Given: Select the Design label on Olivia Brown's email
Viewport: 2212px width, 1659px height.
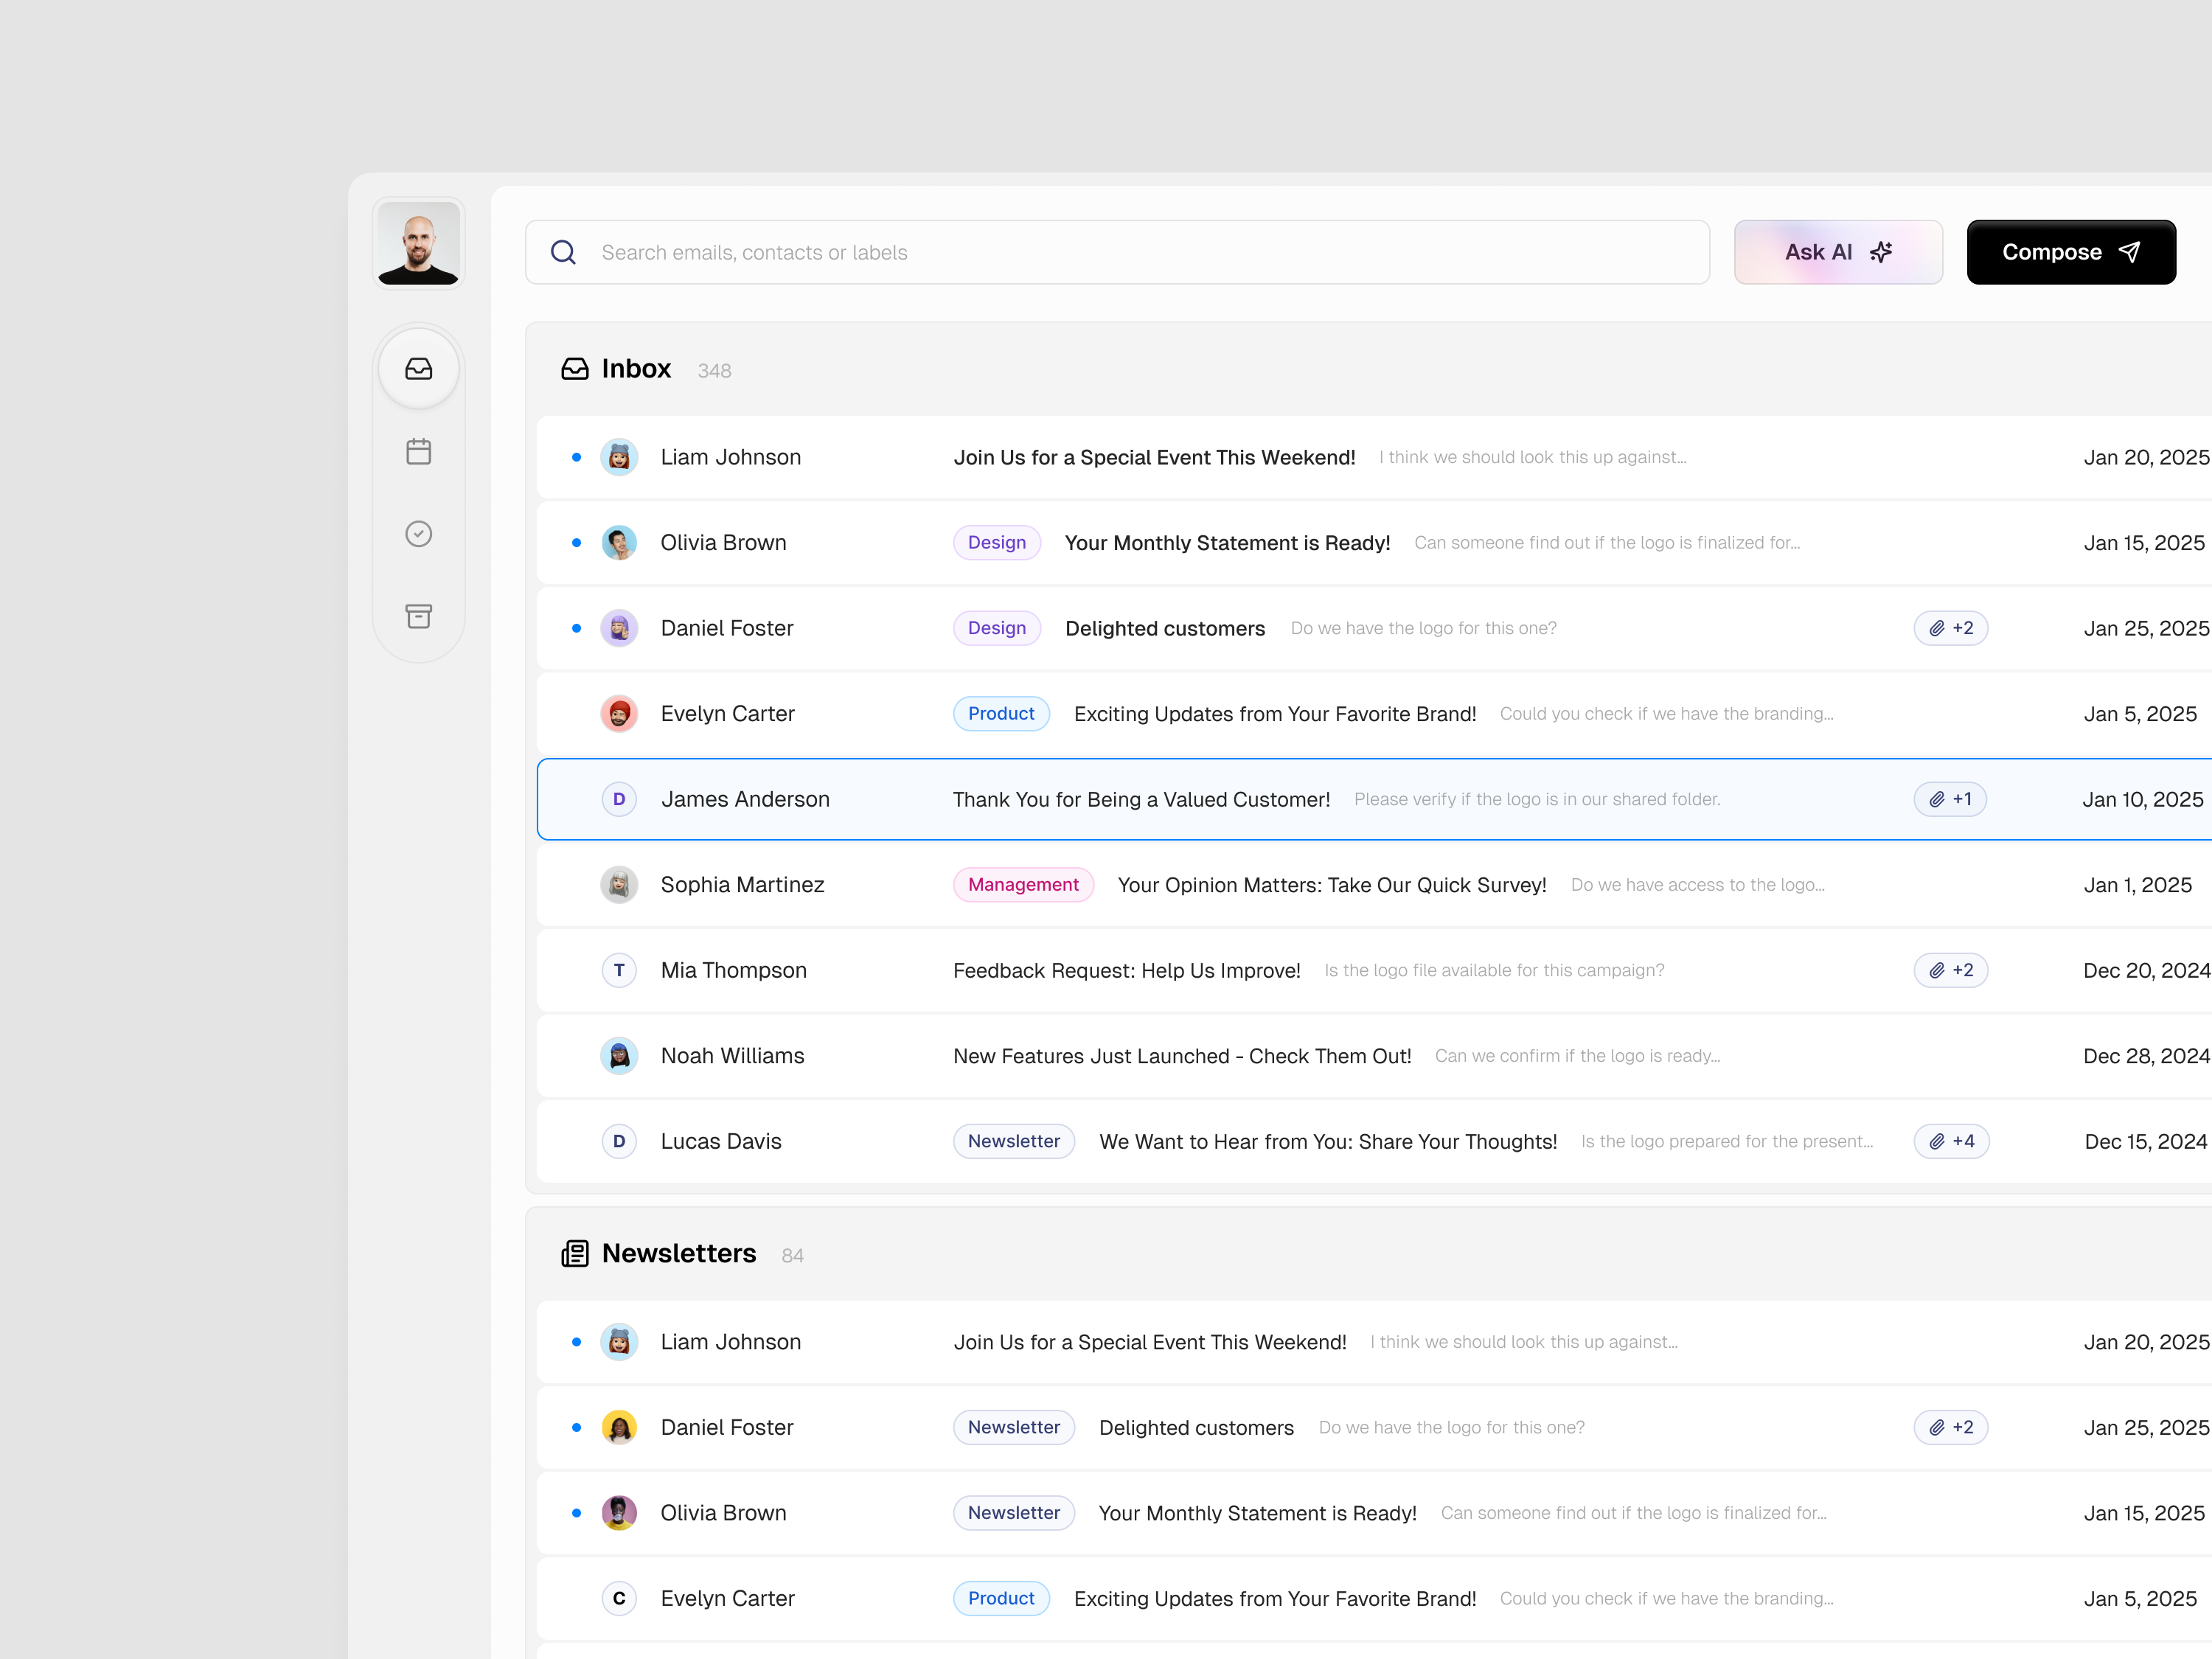Looking at the screenshot, I should pyautogui.click(x=996, y=542).
